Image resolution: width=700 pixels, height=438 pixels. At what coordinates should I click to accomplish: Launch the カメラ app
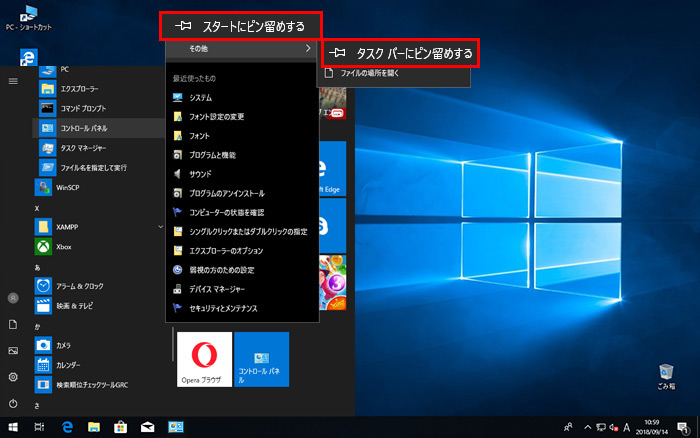[98, 345]
